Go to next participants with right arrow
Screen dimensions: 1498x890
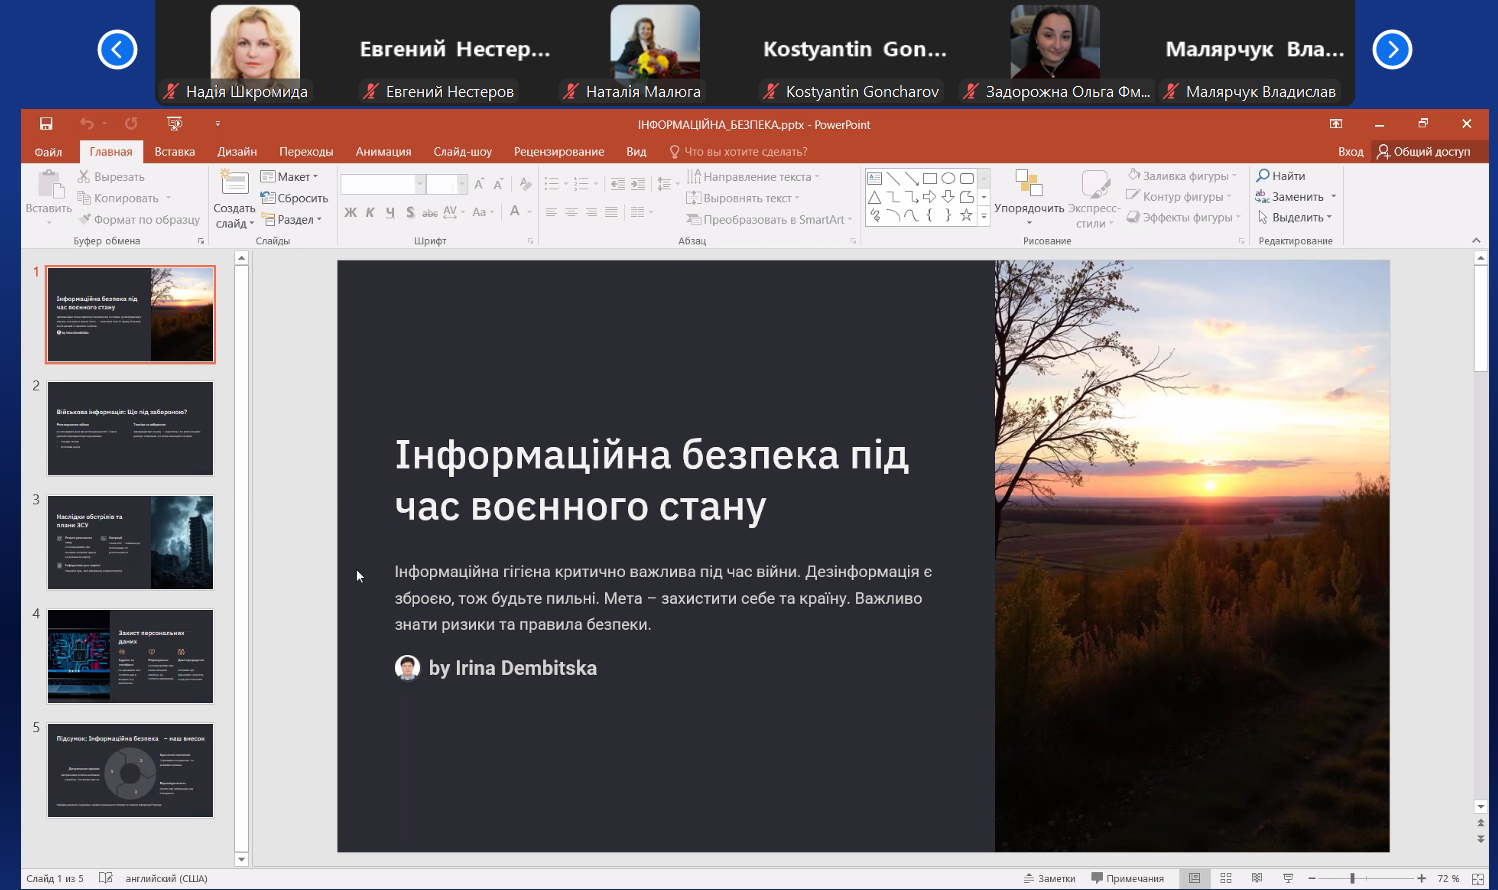pyautogui.click(x=1392, y=49)
